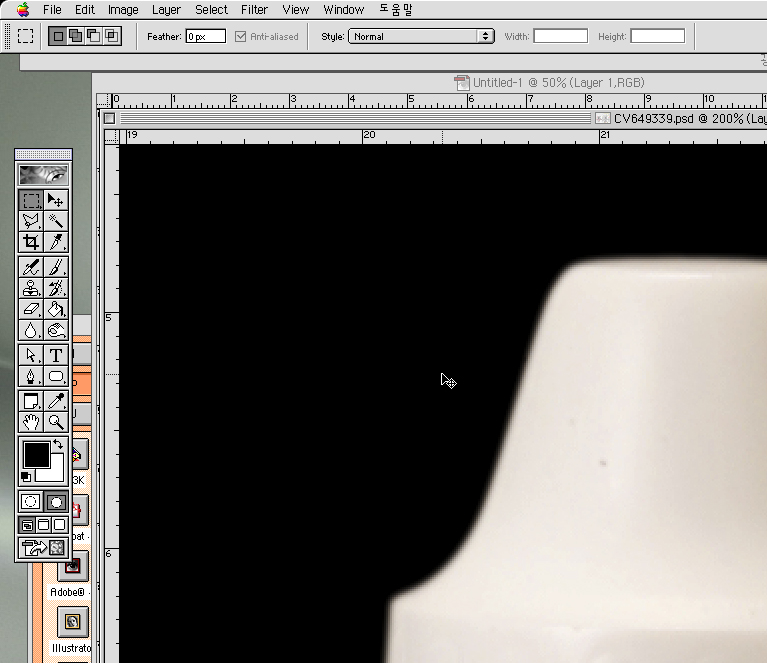This screenshot has width=767, height=663.
Task: Select the Move tool
Action: pos(56,200)
